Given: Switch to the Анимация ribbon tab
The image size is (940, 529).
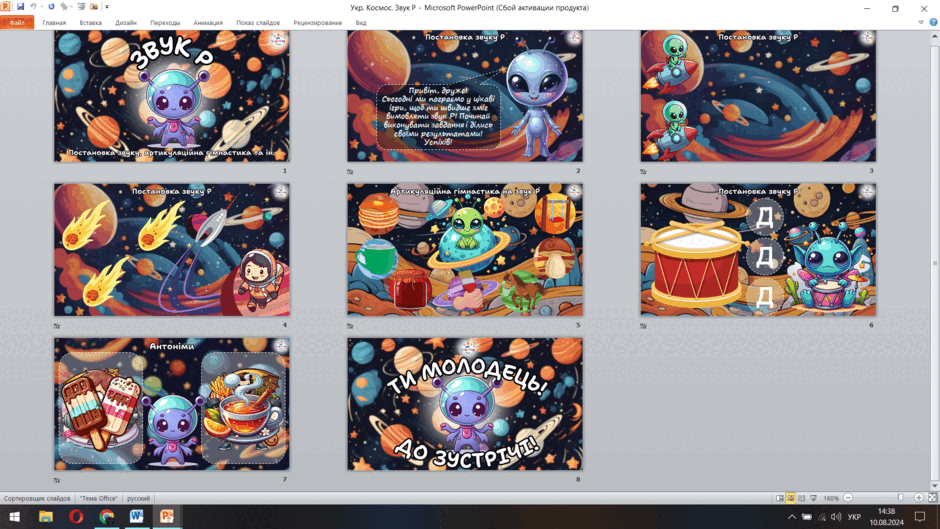Looking at the screenshot, I should (208, 23).
